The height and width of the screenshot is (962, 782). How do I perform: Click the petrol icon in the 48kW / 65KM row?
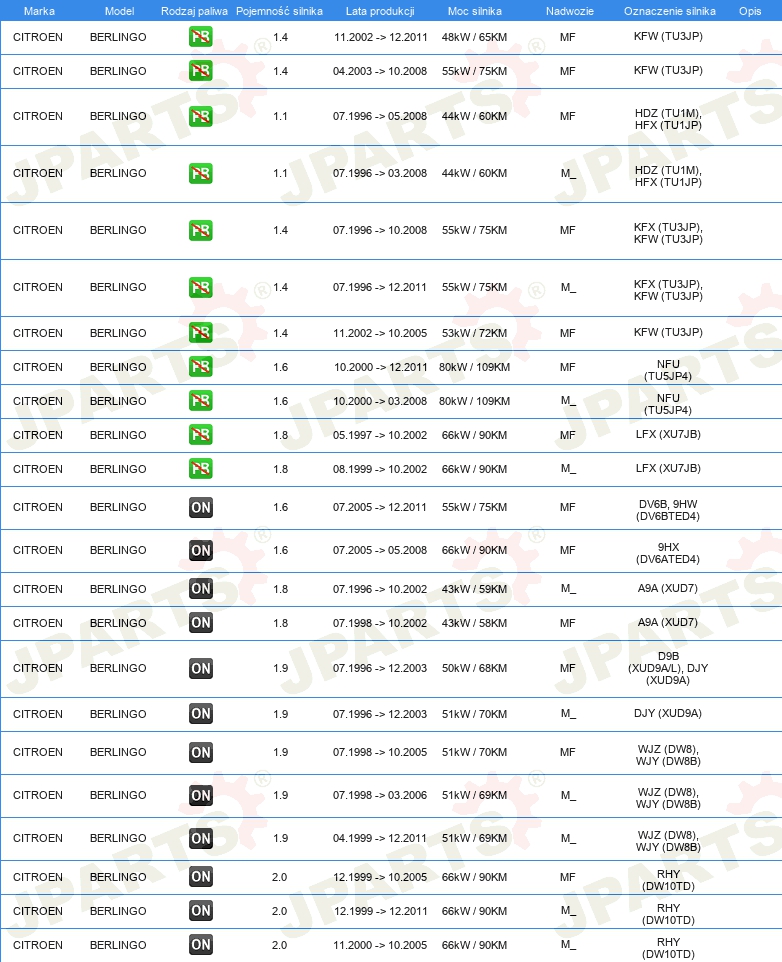201,37
